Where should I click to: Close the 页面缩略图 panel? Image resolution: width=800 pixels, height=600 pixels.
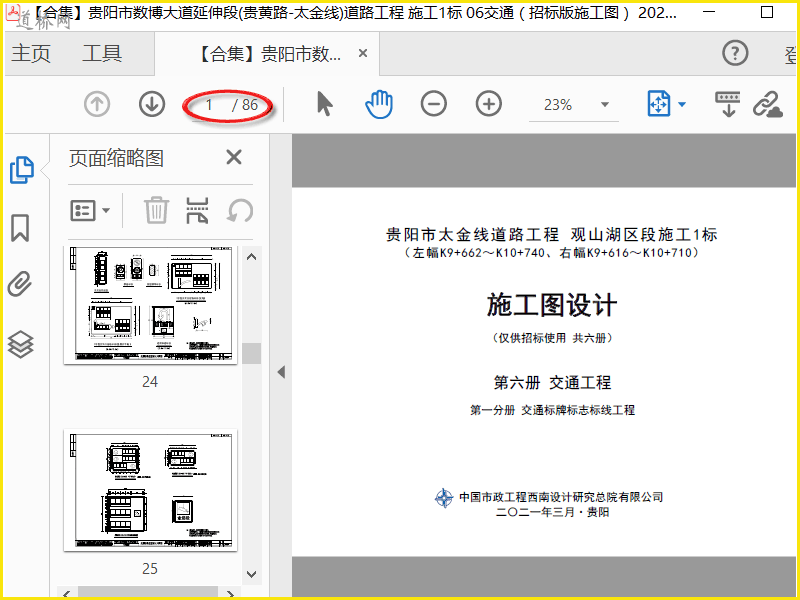coord(234,157)
